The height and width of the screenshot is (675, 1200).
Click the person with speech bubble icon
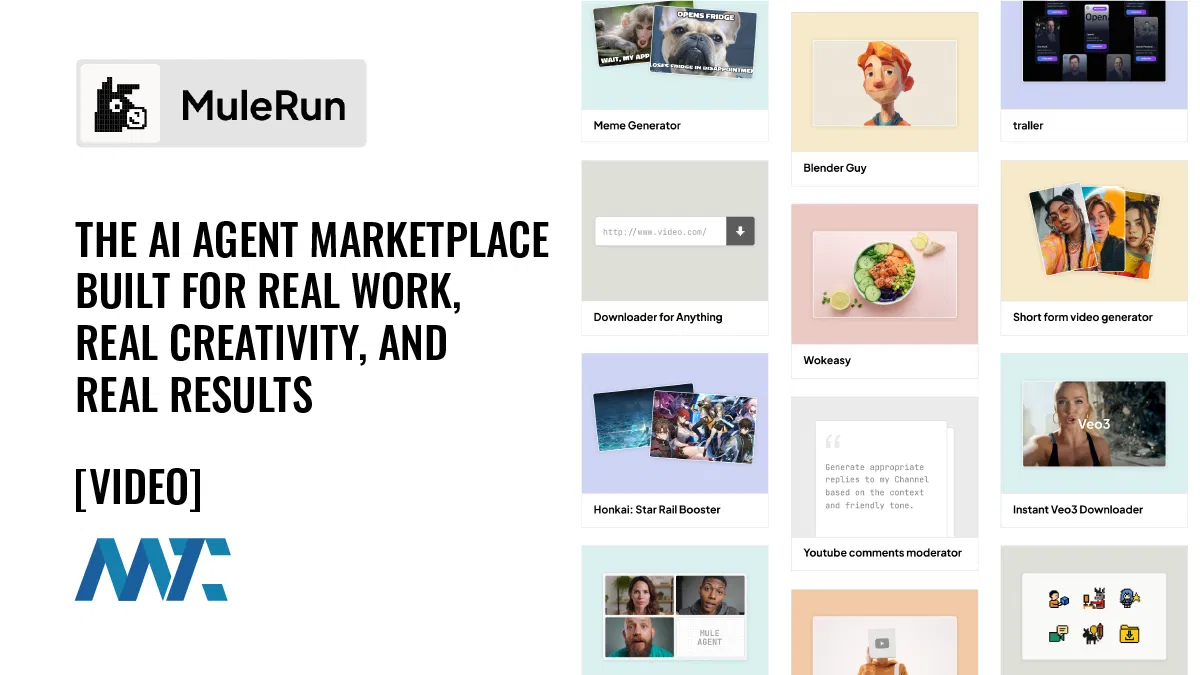click(x=1059, y=633)
